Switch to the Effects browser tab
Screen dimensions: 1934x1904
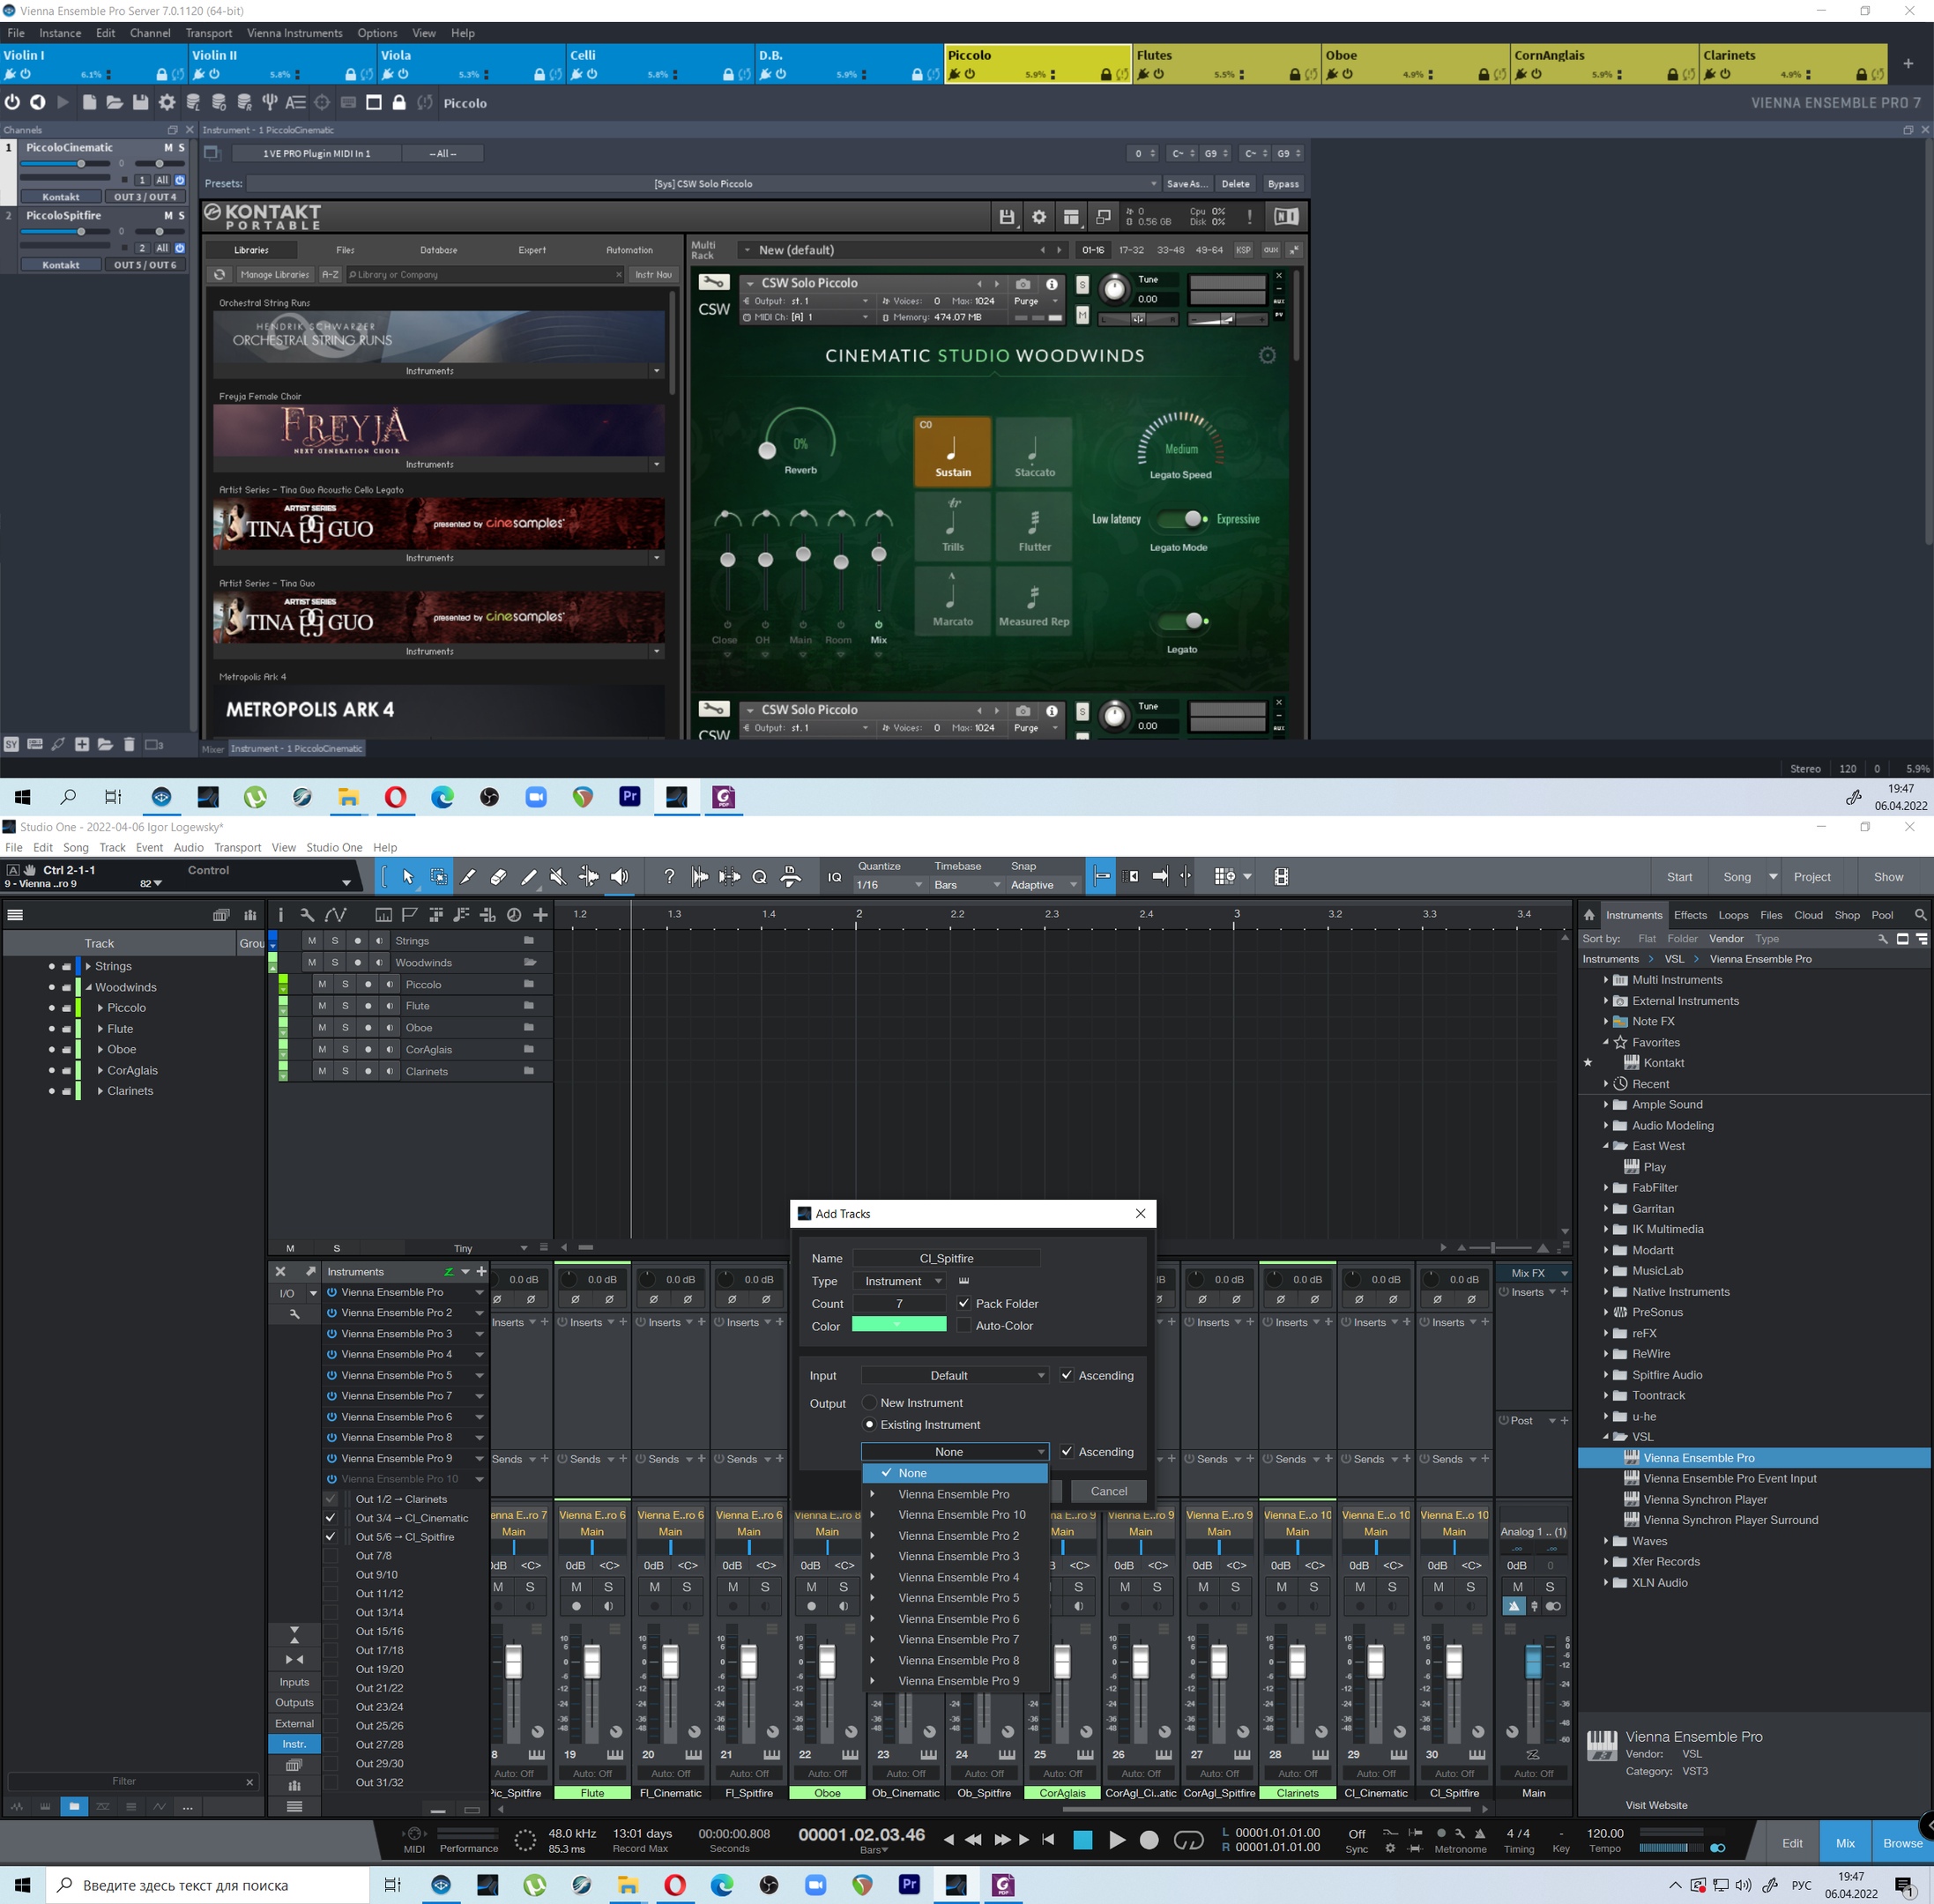pos(1690,915)
